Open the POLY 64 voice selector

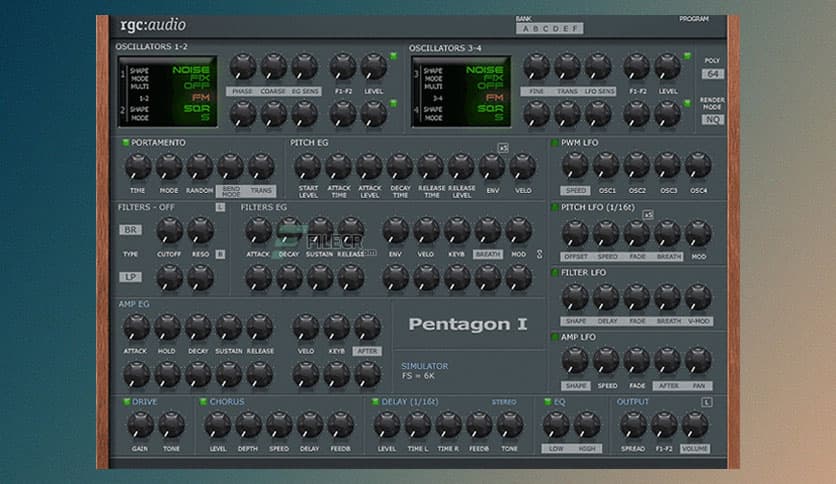(713, 74)
